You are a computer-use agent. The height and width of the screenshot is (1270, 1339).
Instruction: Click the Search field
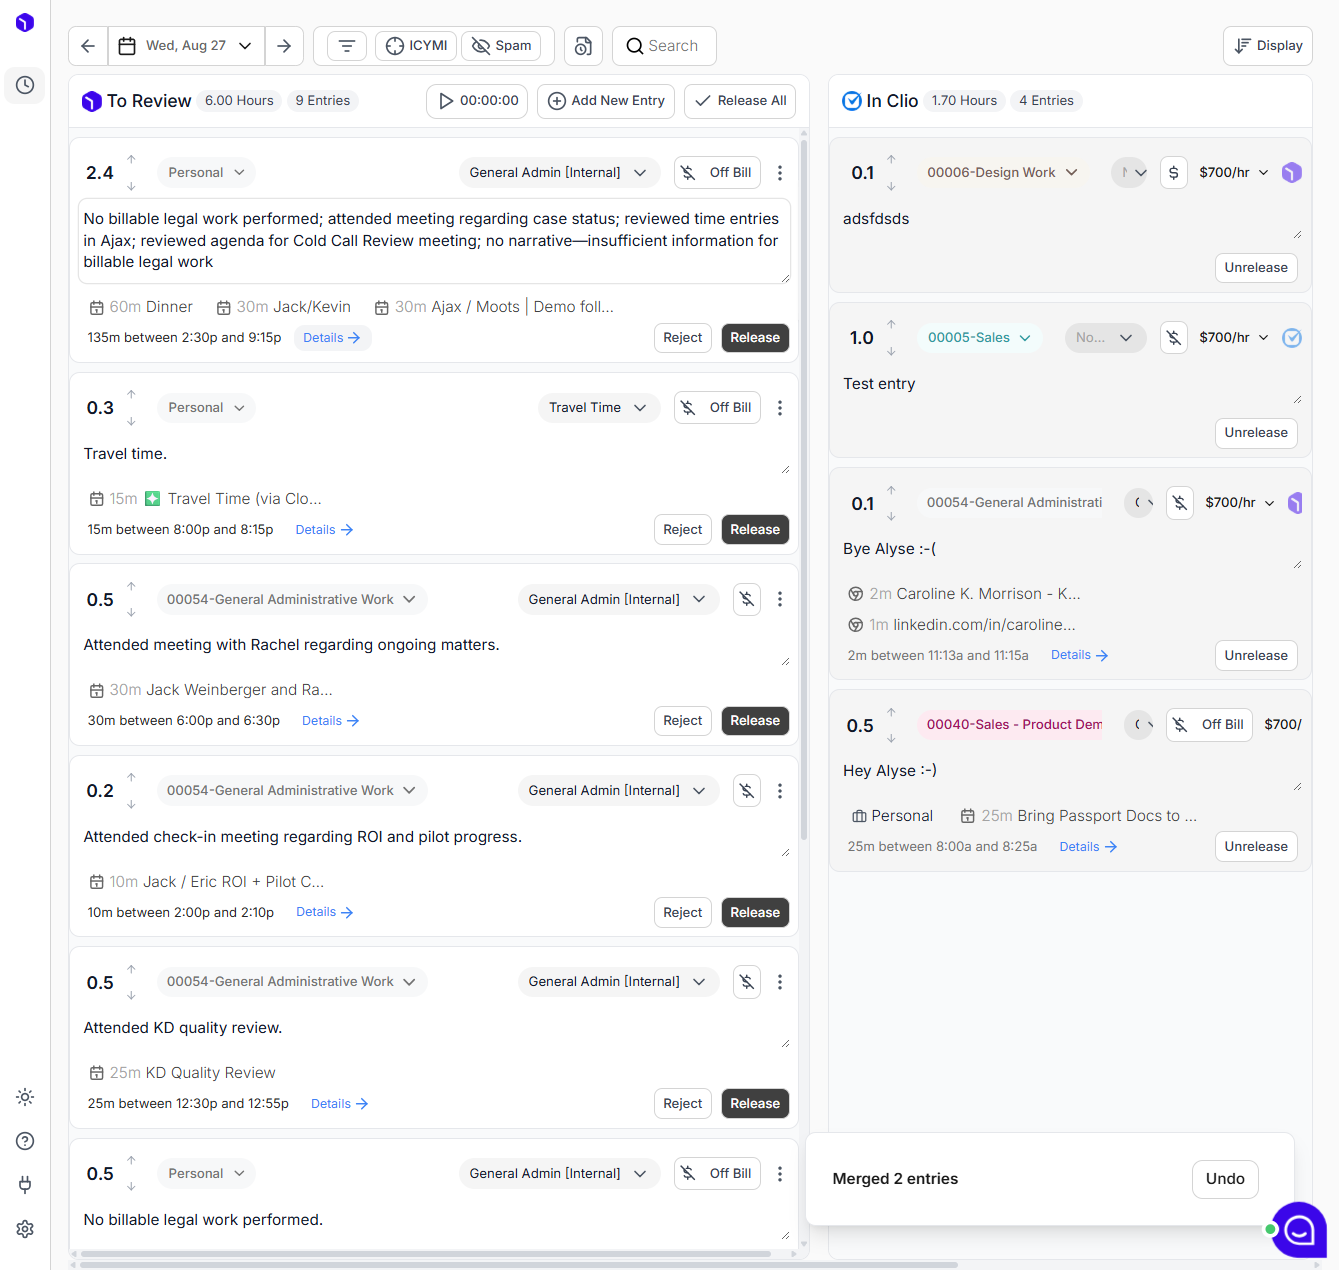pos(664,46)
